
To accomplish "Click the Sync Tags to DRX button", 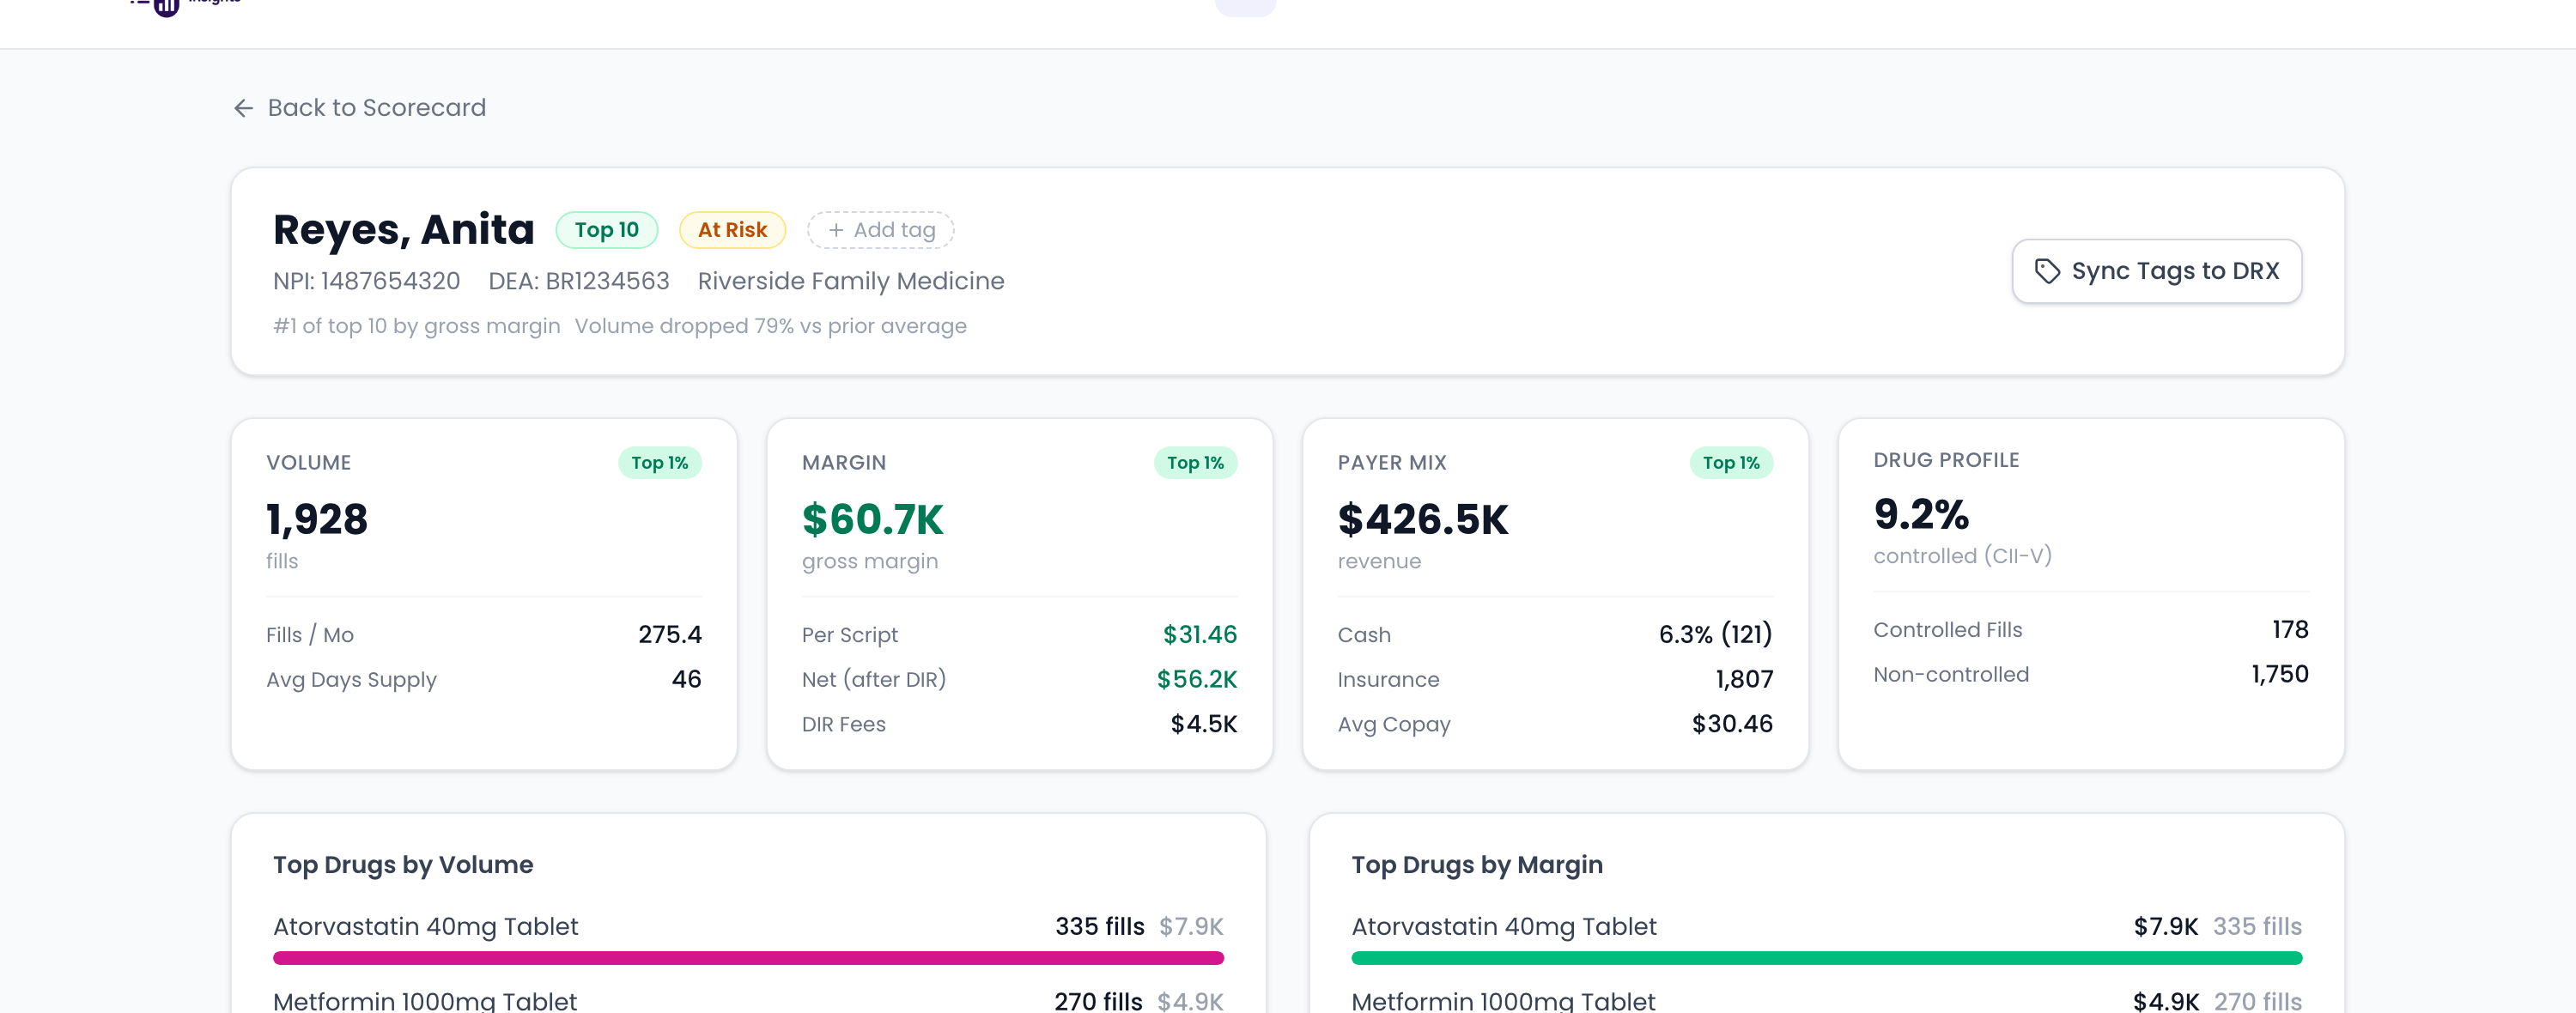I will click(x=2156, y=271).
